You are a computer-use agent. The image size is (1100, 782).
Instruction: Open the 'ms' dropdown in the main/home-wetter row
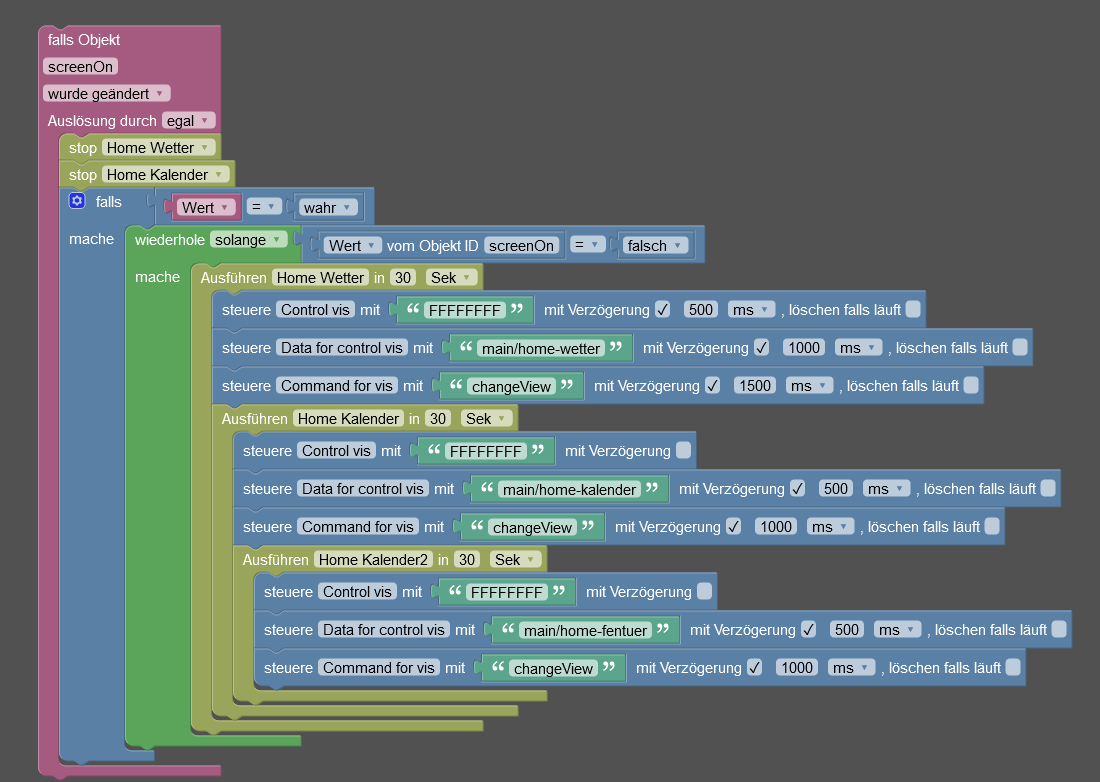(858, 348)
